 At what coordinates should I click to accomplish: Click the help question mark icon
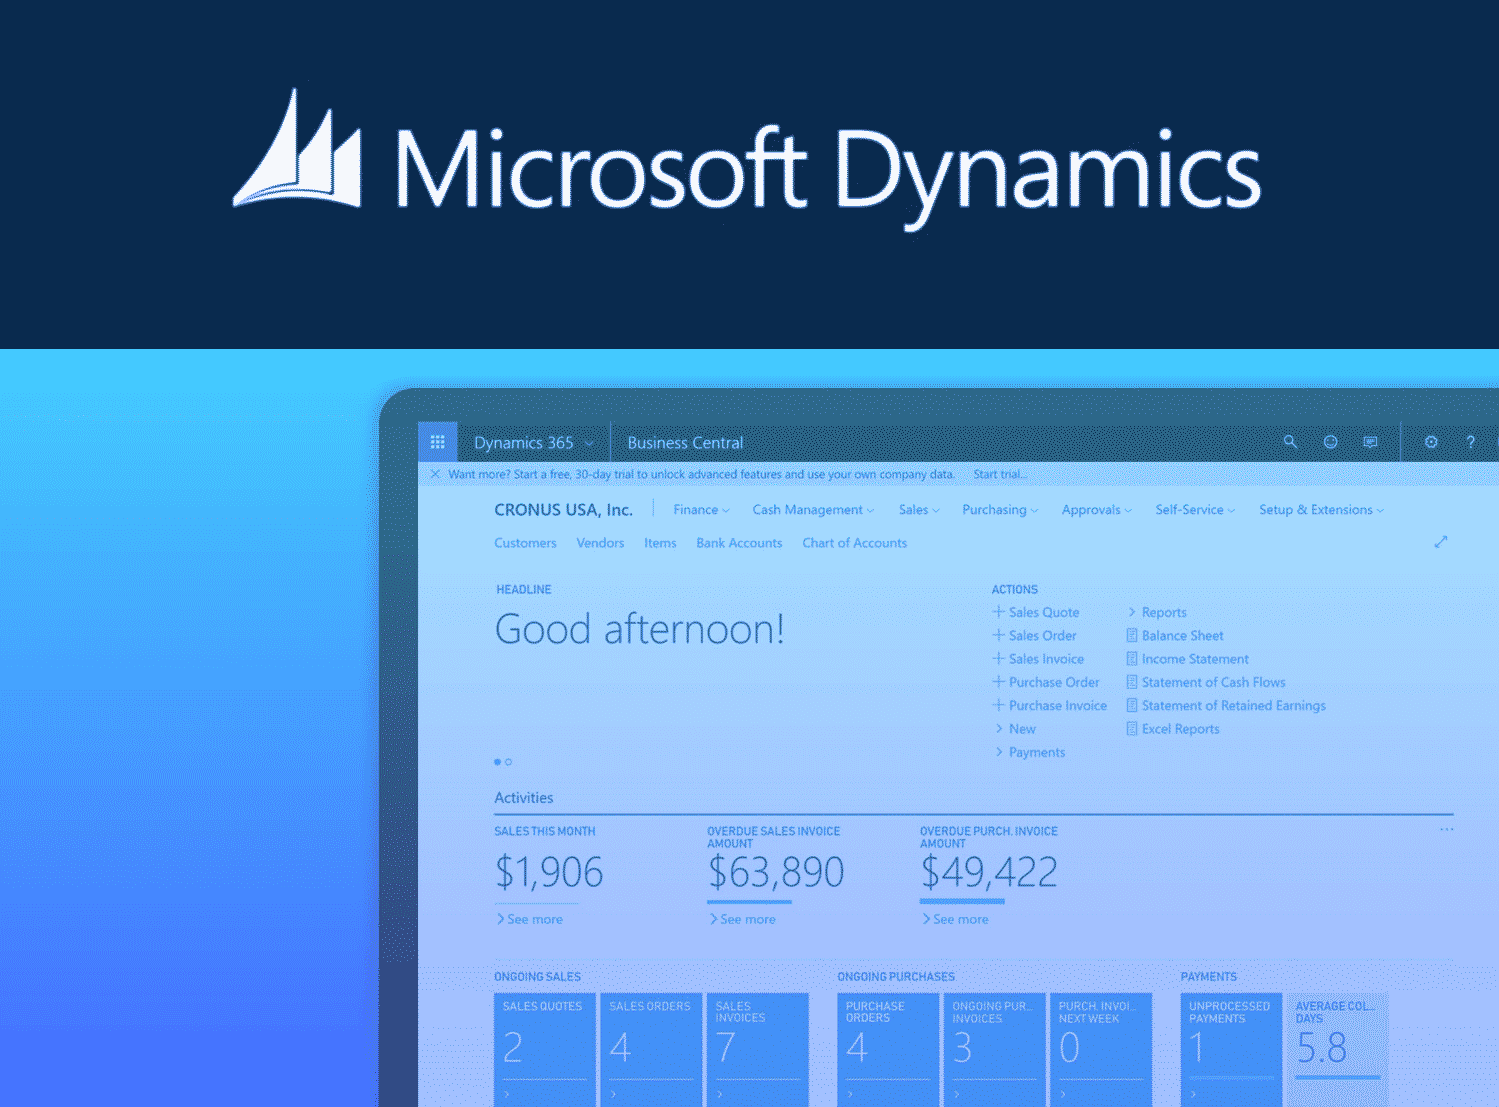click(x=1470, y=442)
